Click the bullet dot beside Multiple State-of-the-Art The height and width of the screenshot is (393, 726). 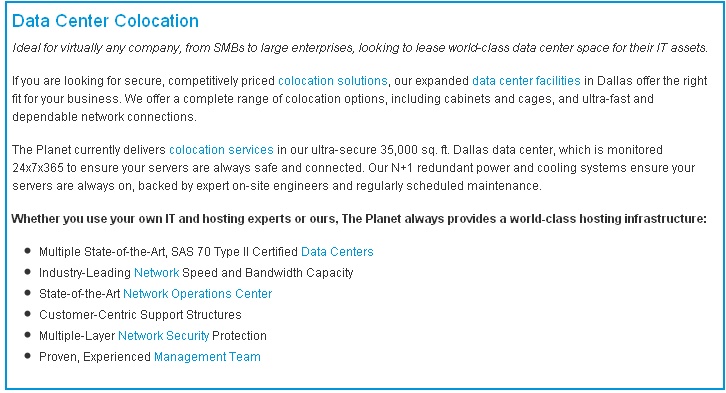point(28,251)
